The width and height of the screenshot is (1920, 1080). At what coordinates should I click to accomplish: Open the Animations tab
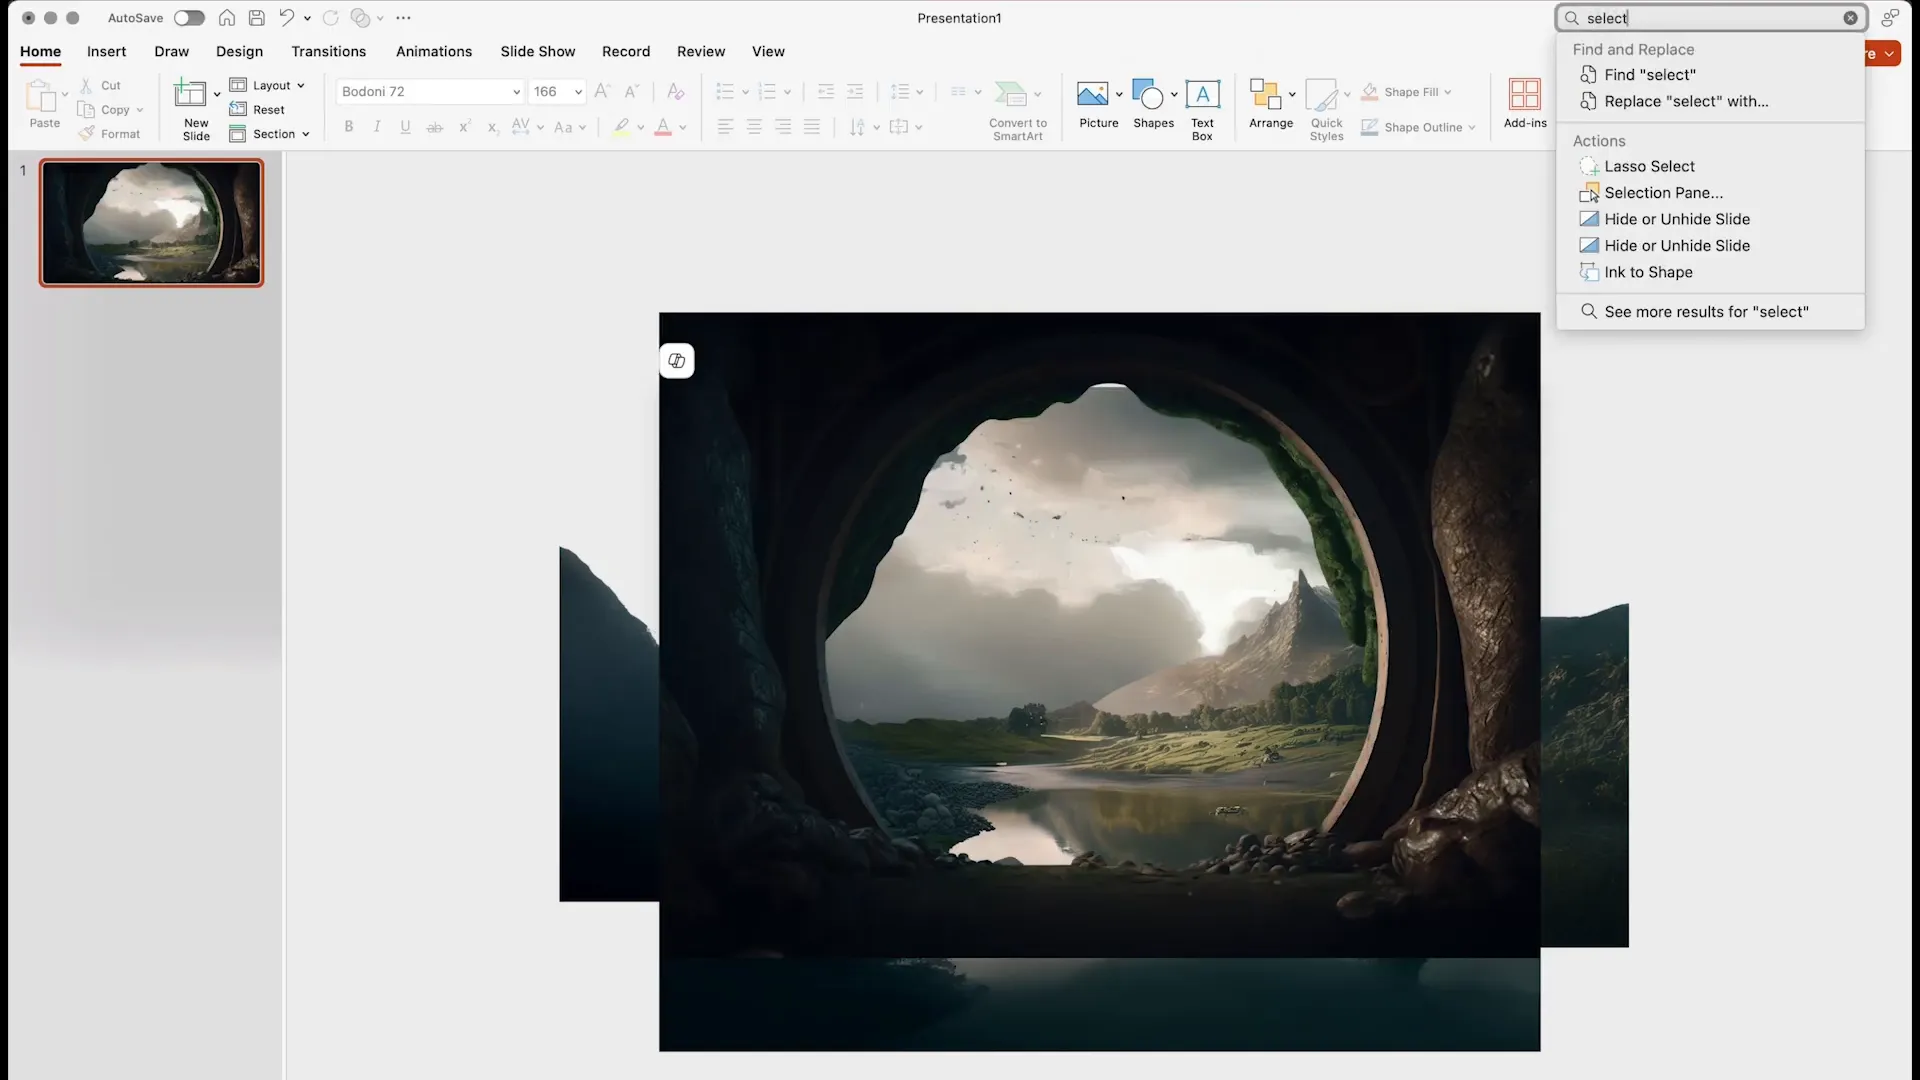[434, 51]
